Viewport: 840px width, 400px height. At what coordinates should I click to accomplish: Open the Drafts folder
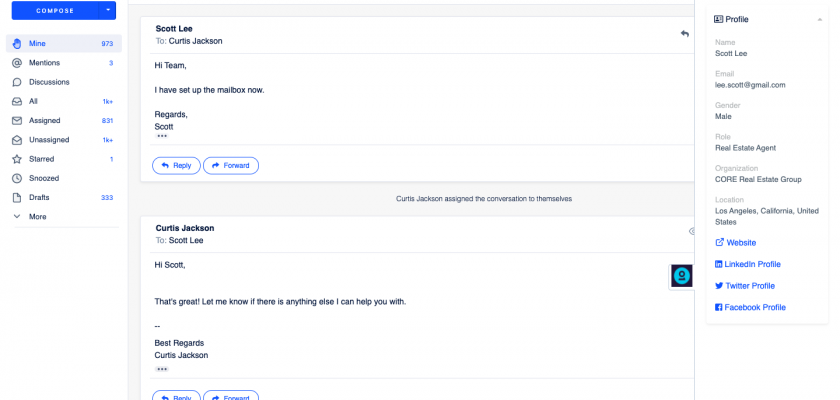[x=40, y=197]
